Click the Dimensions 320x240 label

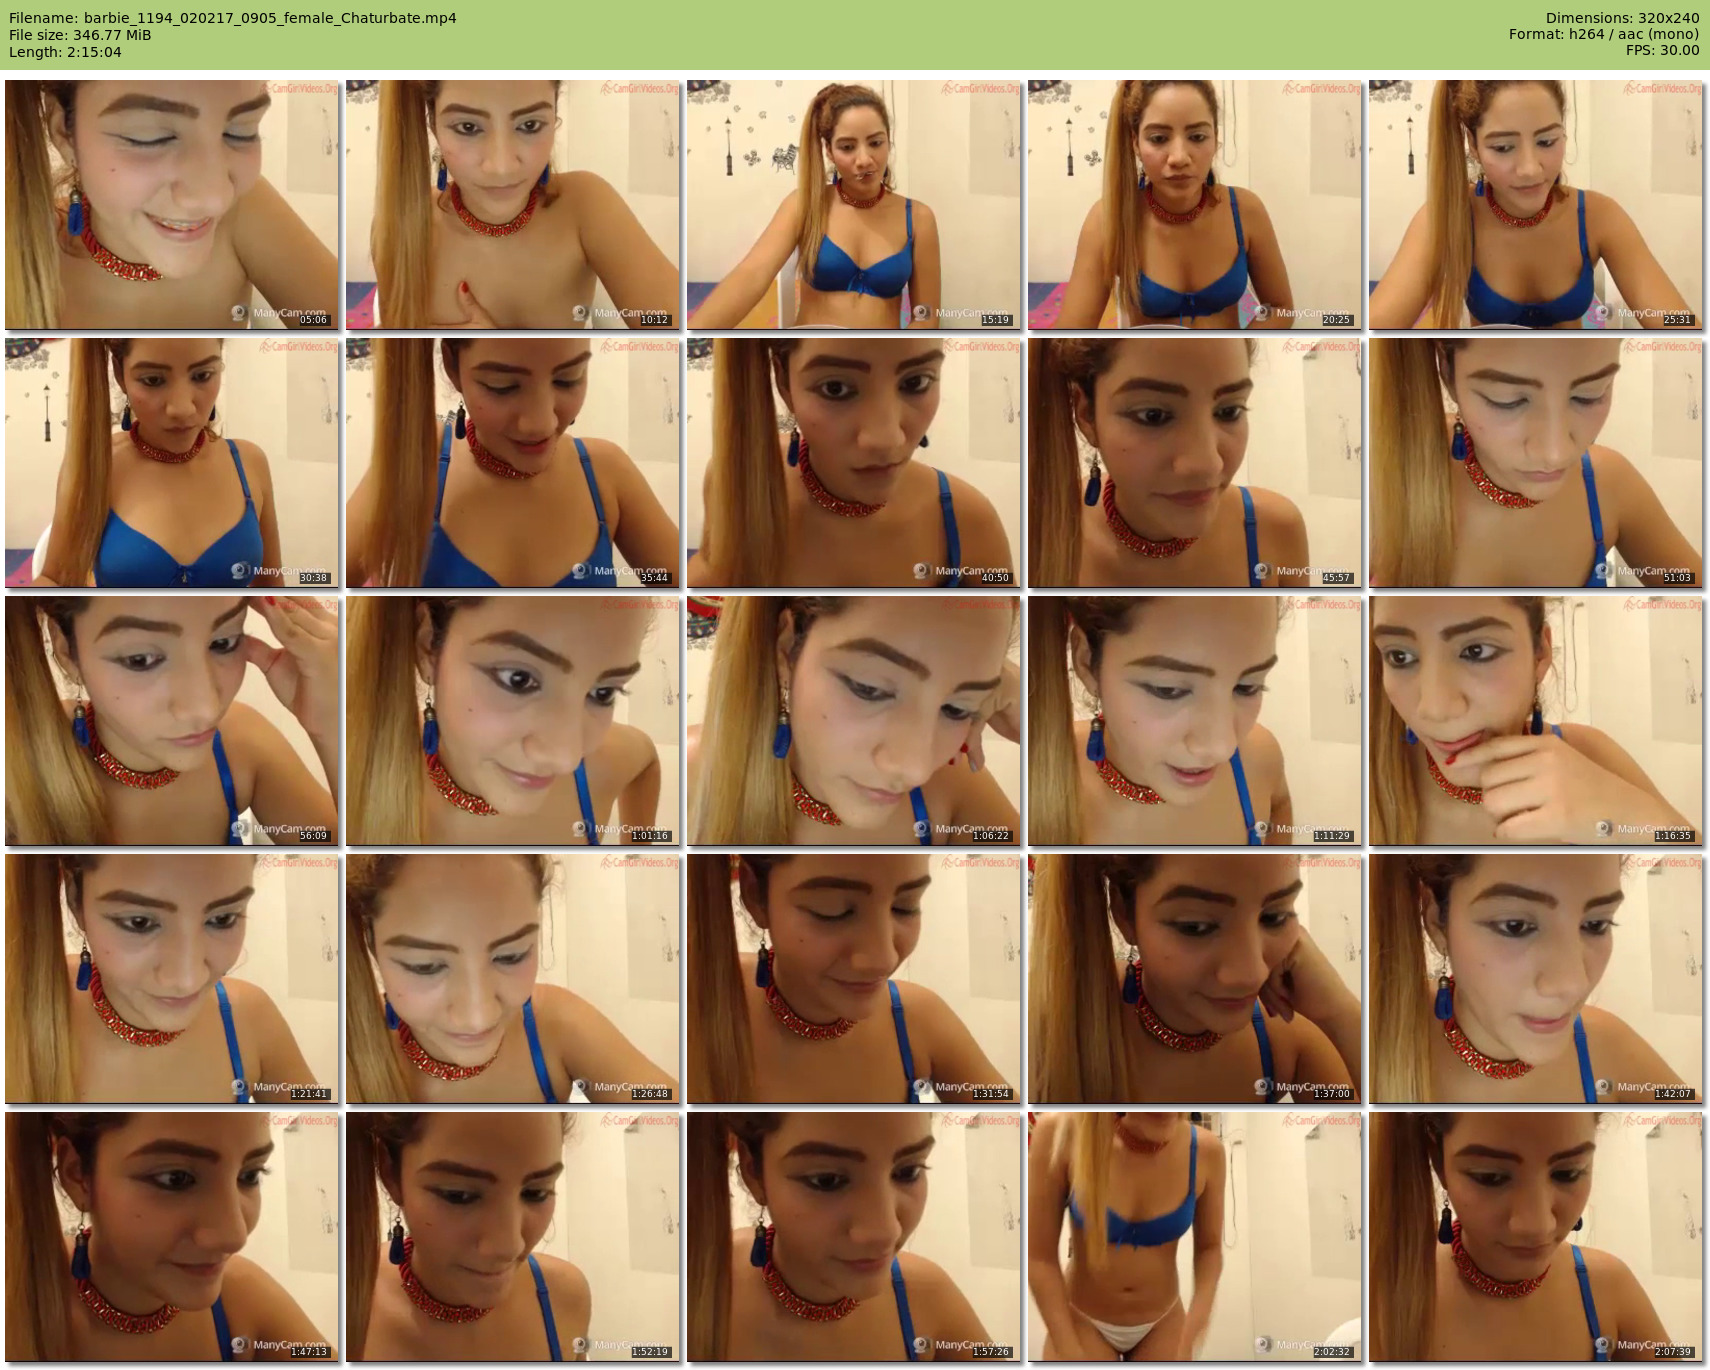pos(1622,18)
